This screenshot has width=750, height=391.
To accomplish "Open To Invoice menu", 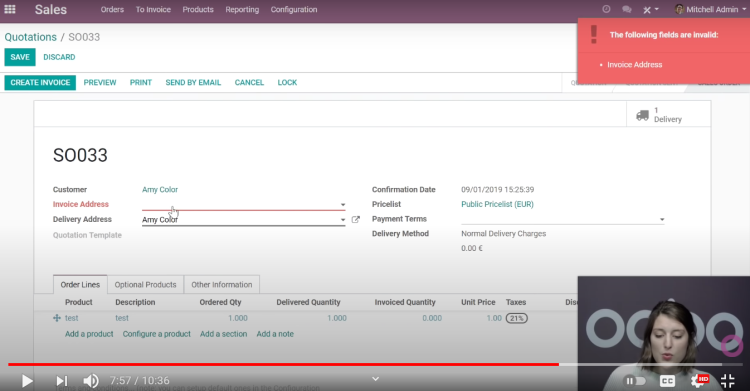I will tap(153, 9).
